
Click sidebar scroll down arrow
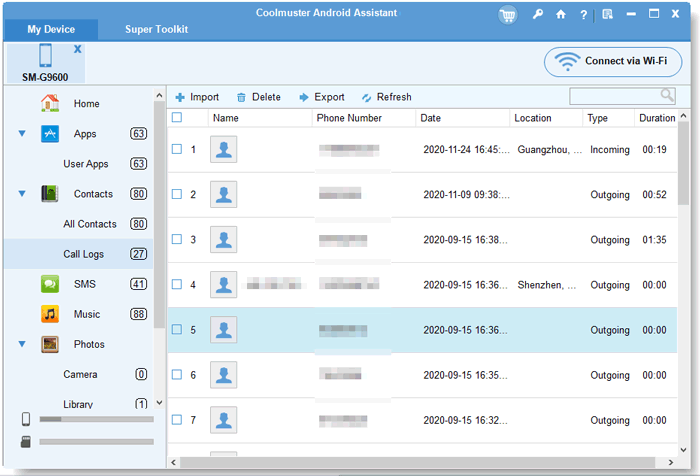coord(159,402)
